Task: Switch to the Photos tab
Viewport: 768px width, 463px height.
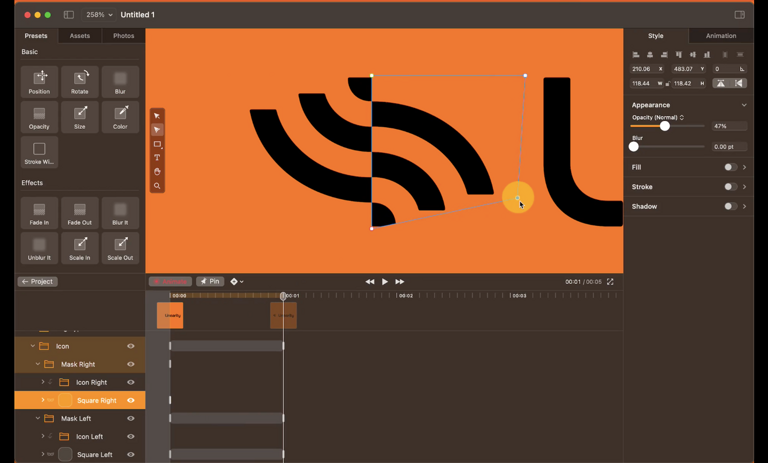Action: click(123, 36)
